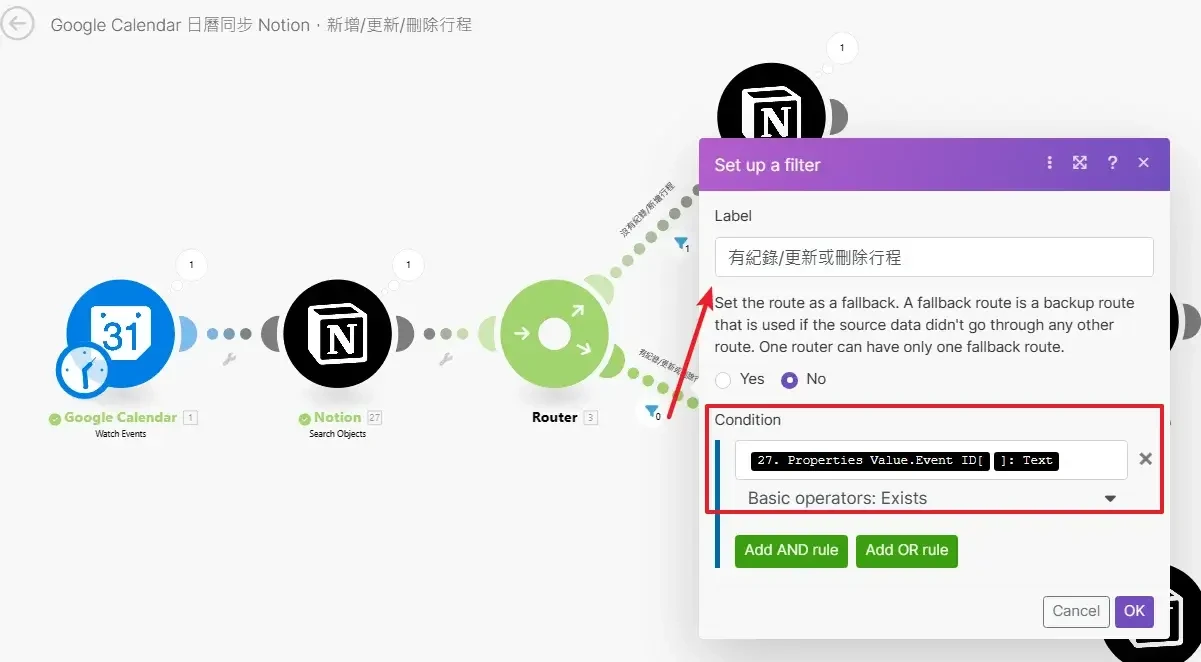1201x662 pixels.
Task: Click the ]: Text pill in condition
Action: [1026, 461]
